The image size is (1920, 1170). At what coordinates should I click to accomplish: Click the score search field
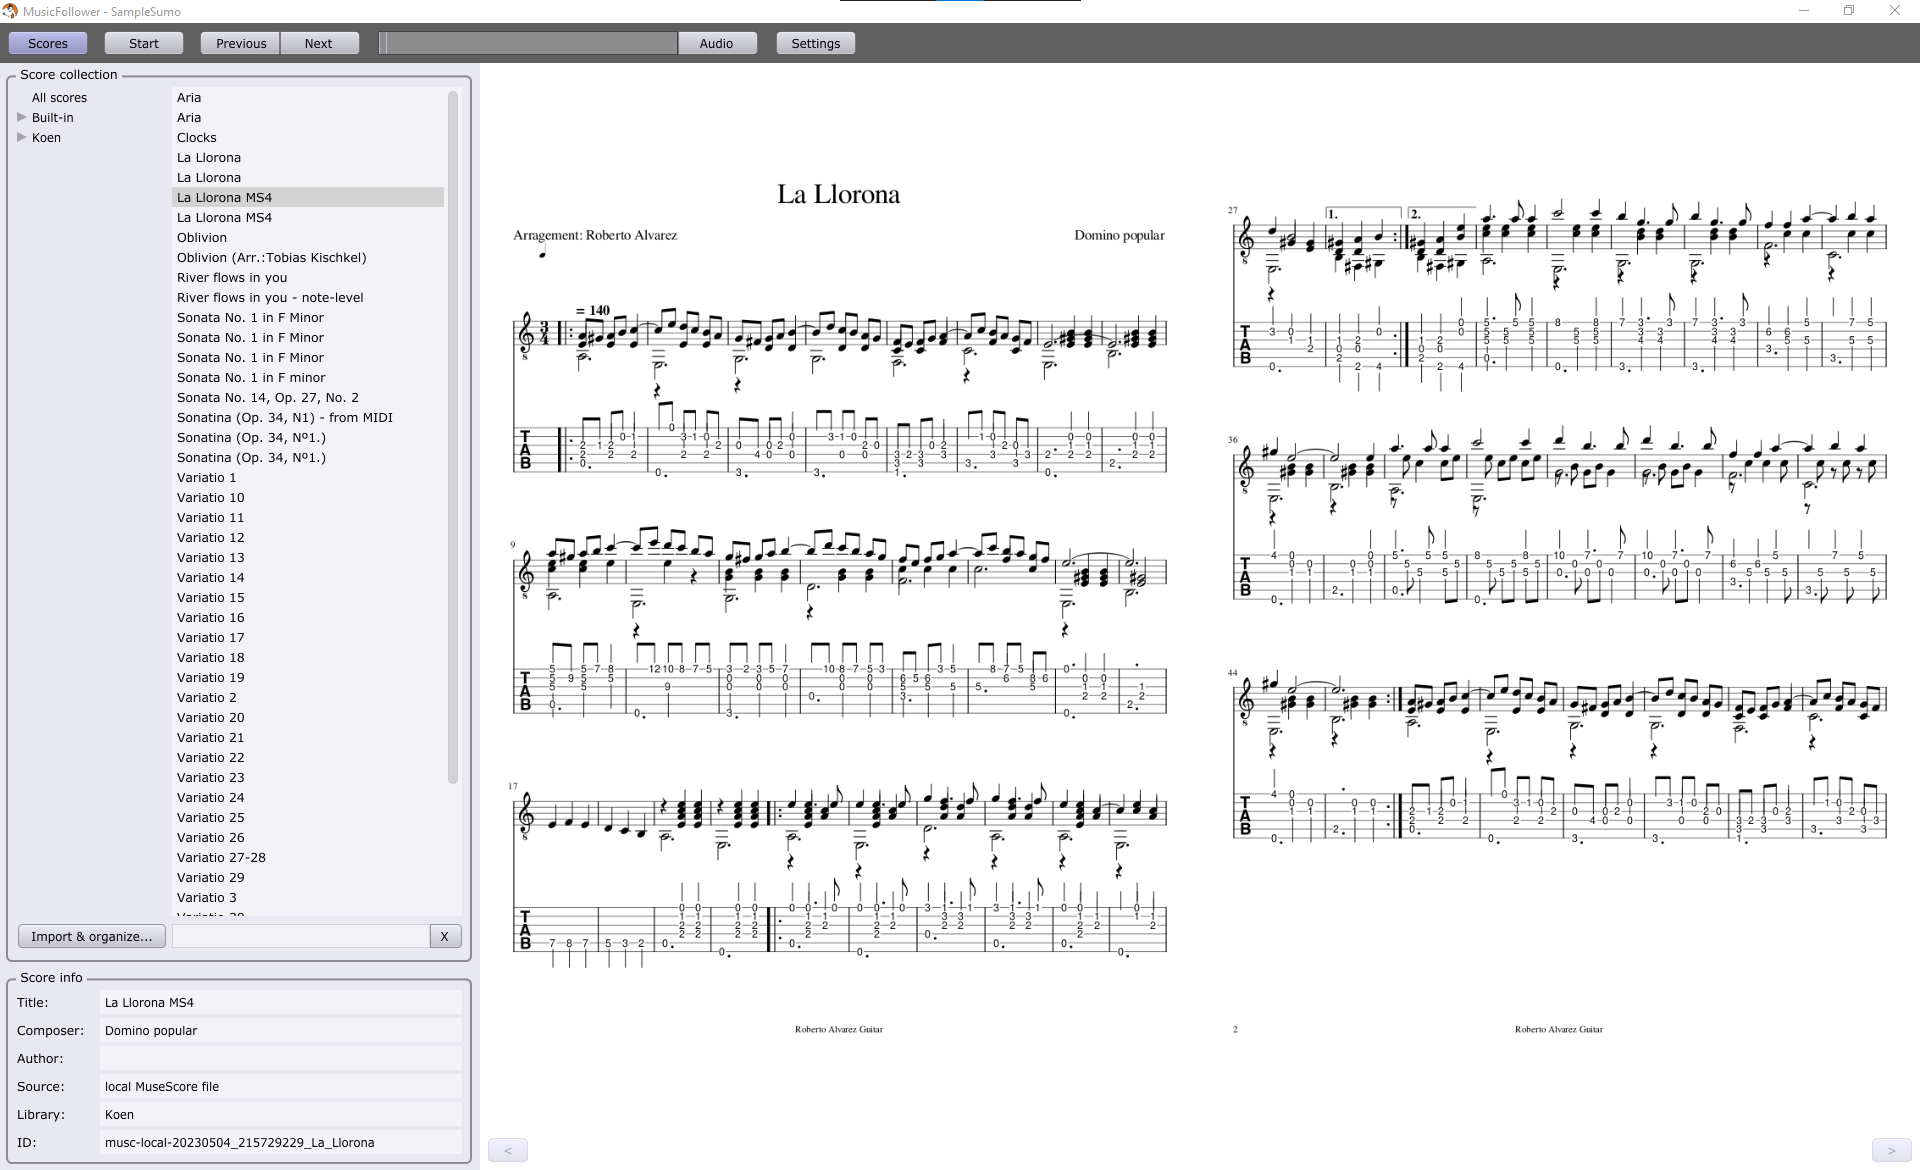pyautogui.click(x=300, y=936)
